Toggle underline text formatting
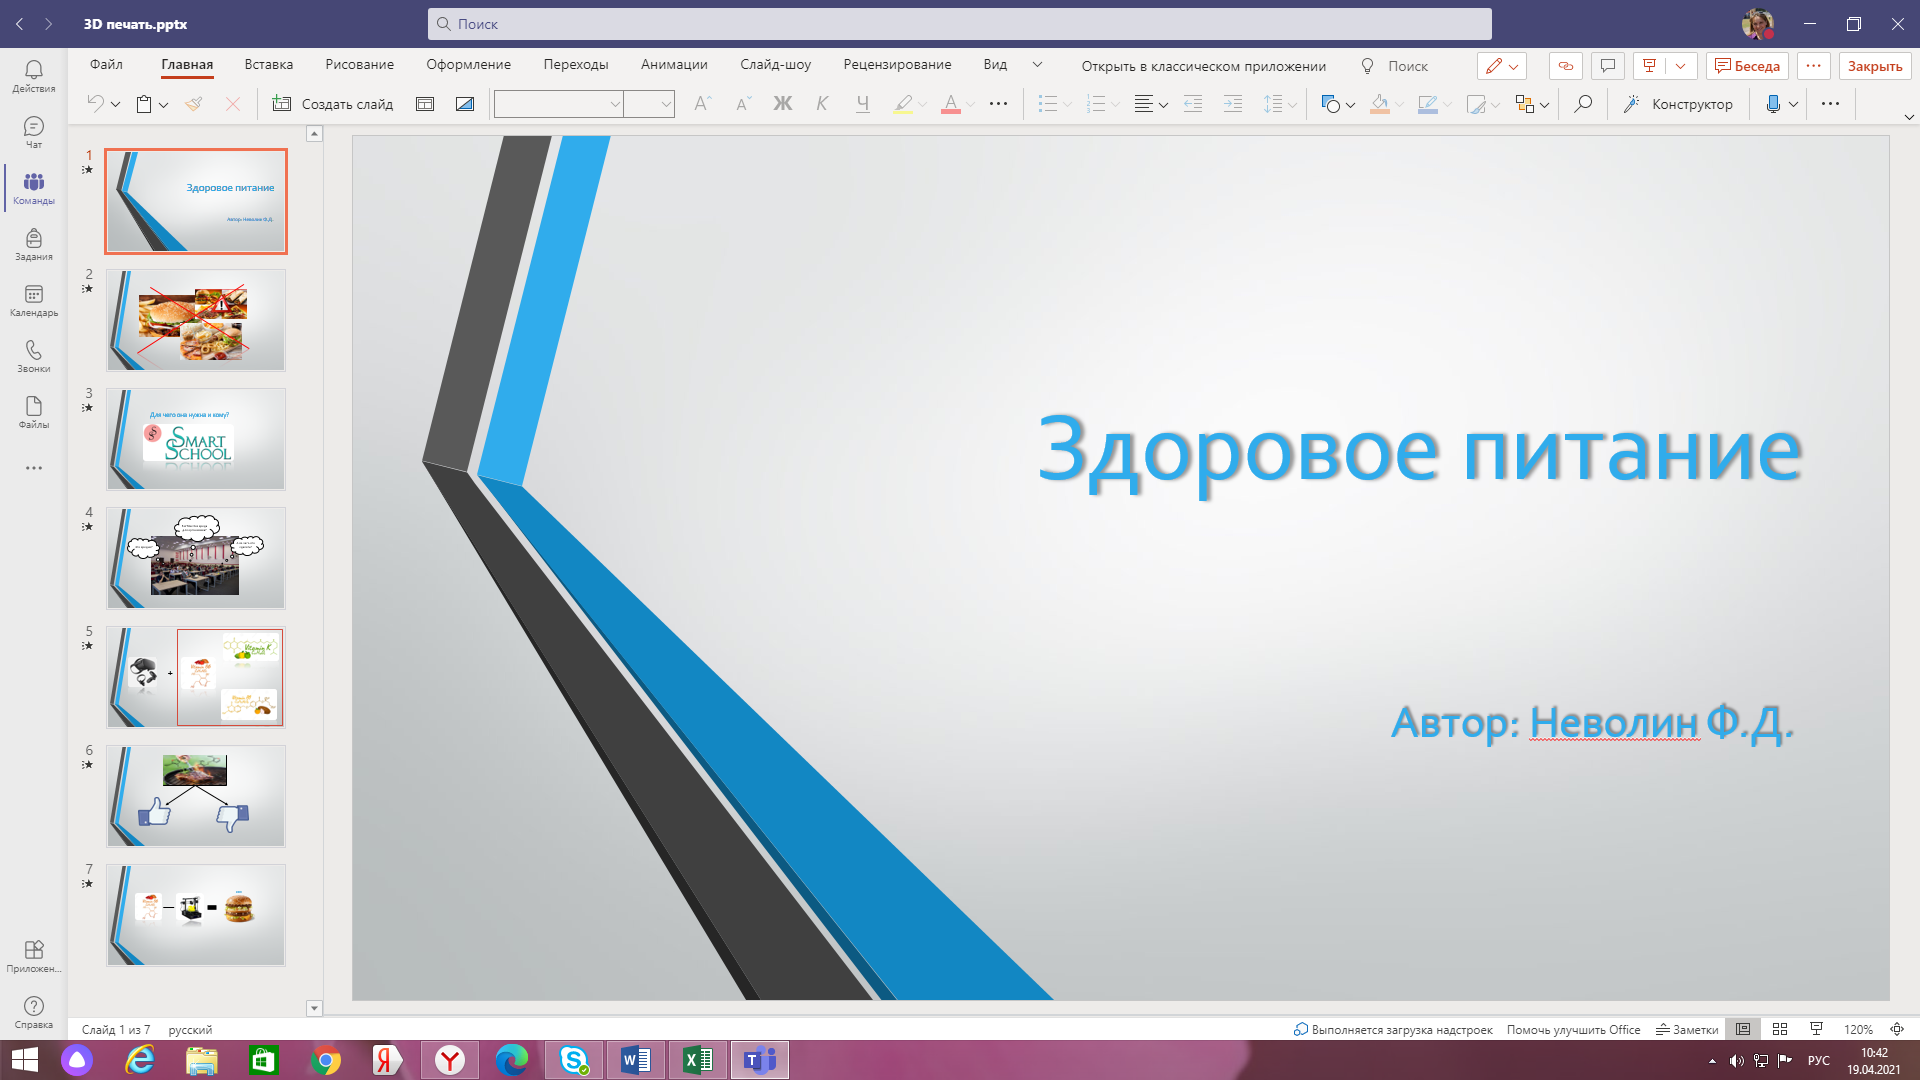 (862, 104)
